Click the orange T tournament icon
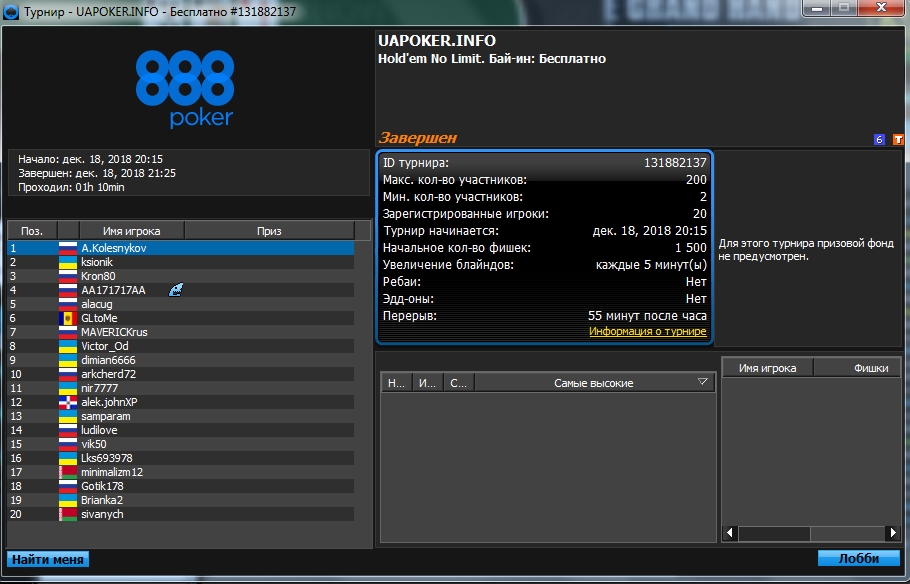910x584 pixels. point(898,139)
